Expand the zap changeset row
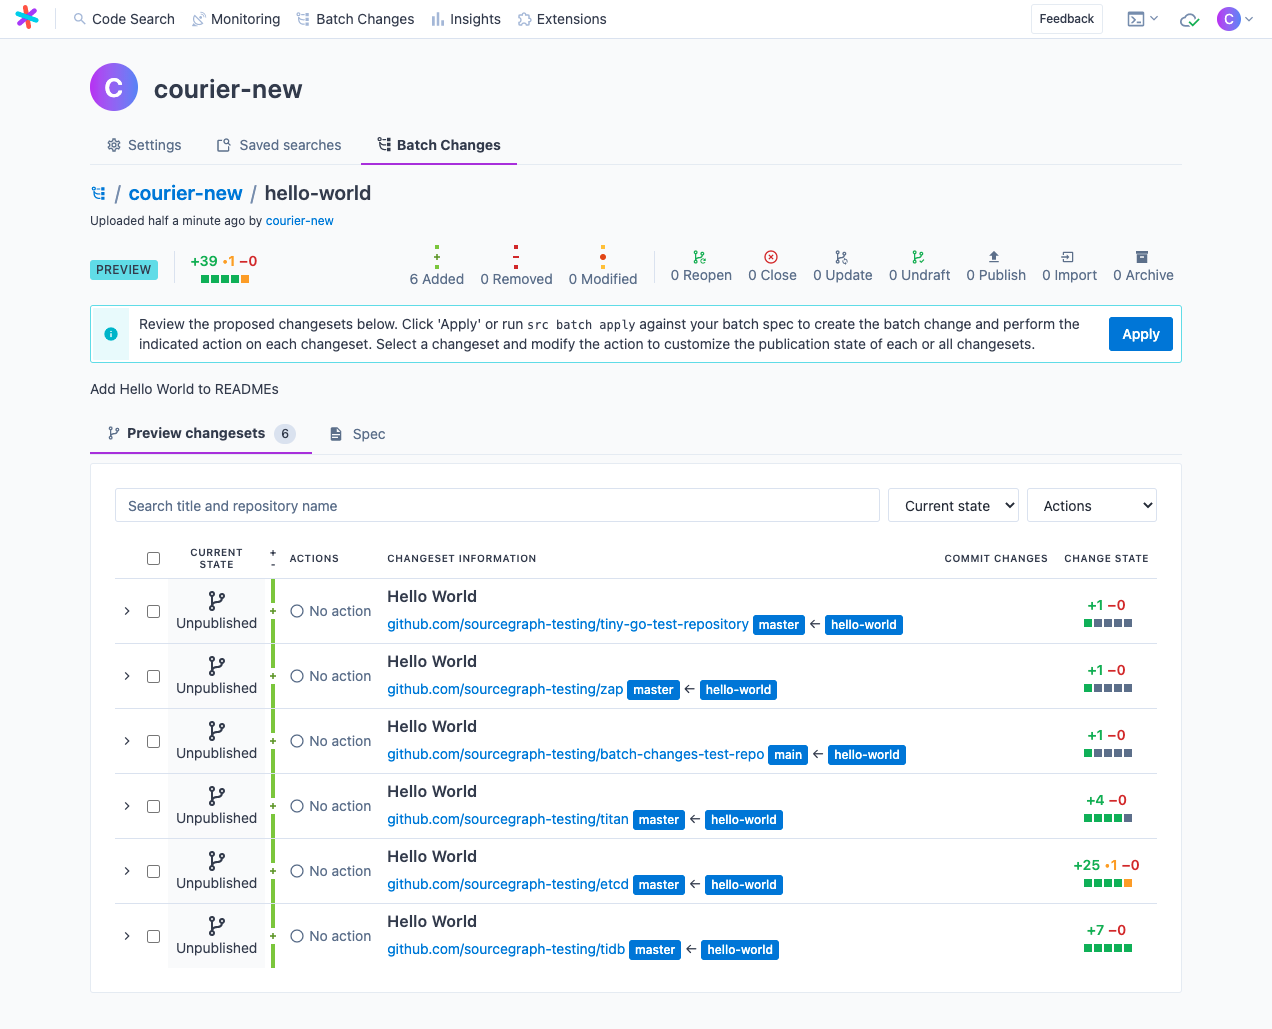Viewport: 1272px width, 1029px height. pos(127,676)
